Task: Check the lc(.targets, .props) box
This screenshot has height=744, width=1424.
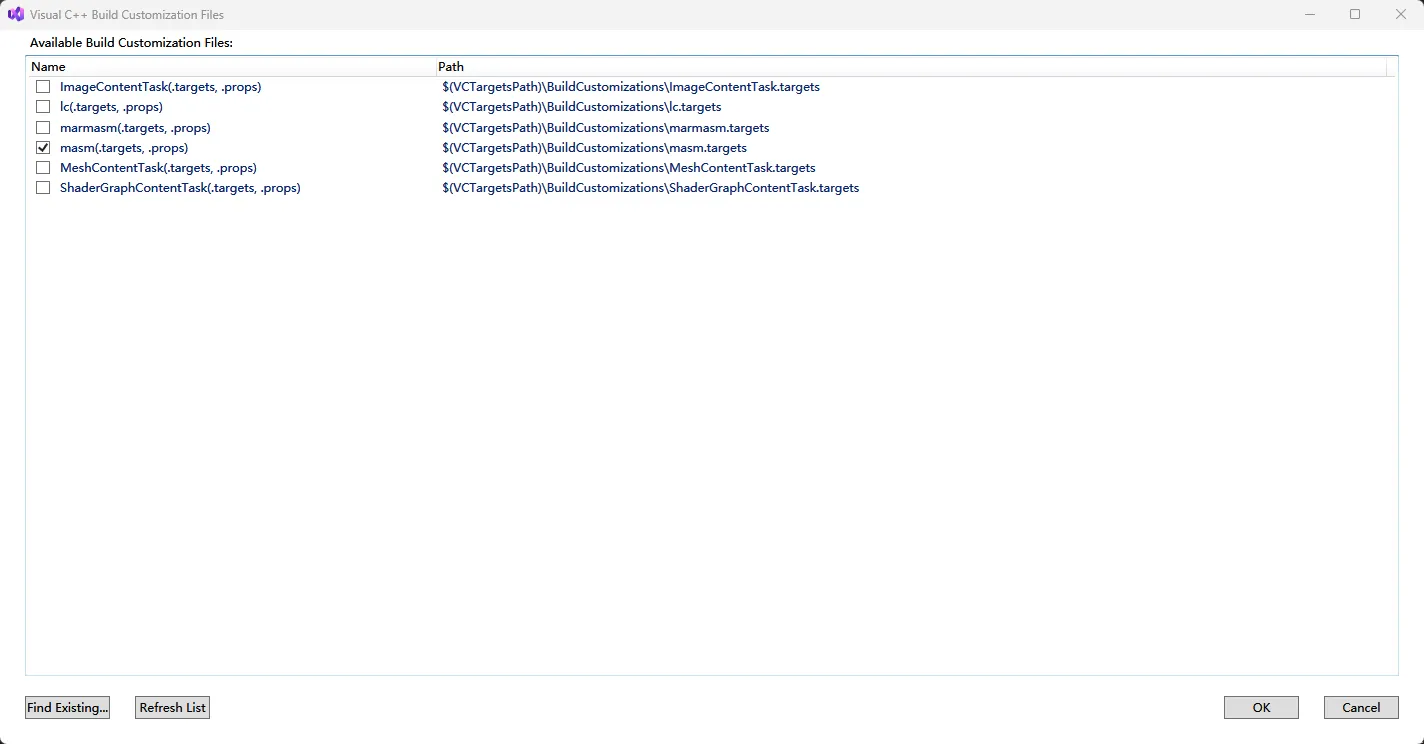Action: [x=43, y=106]
